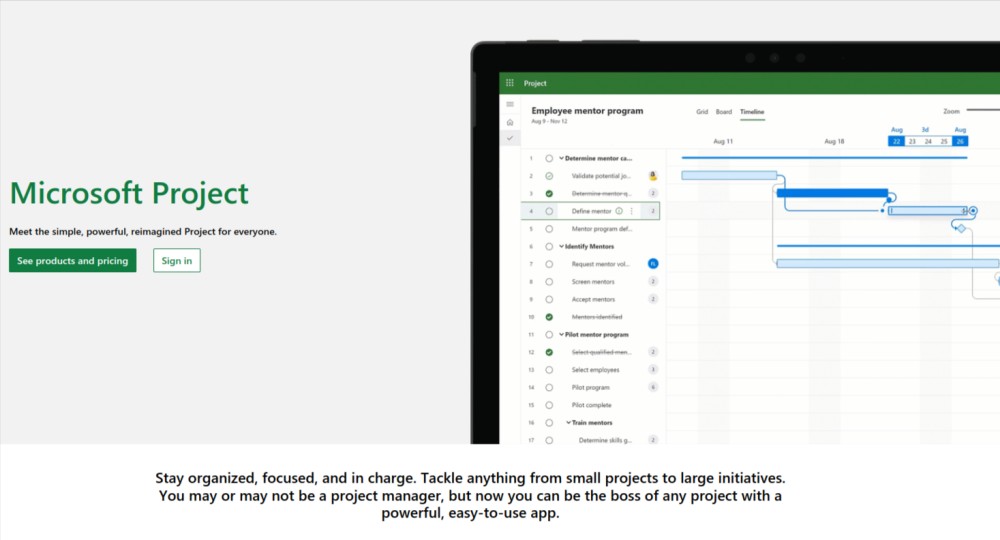Click the assignee badge on Pilot program row
The width and height of the screenshot is (1000, 540).
point(652,387)
